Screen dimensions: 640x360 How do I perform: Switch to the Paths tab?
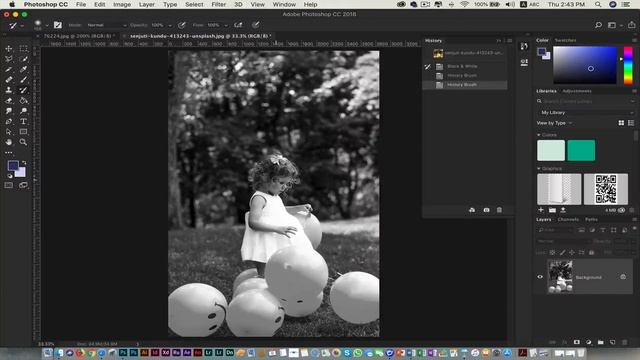591,220
